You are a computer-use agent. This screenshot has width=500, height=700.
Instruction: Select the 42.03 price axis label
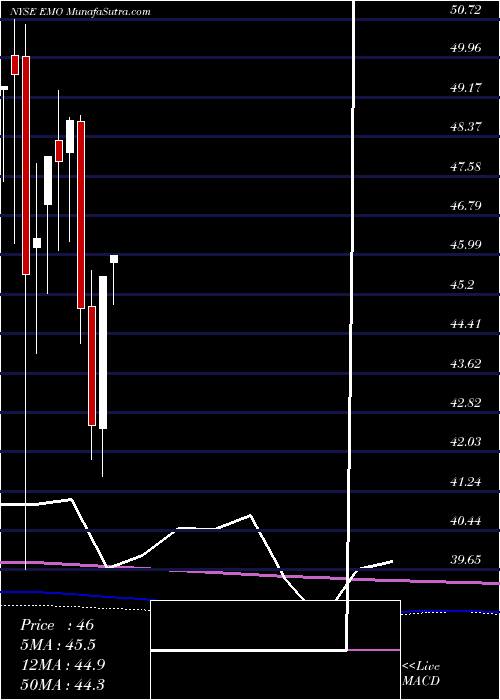click(x=466, y=442)
